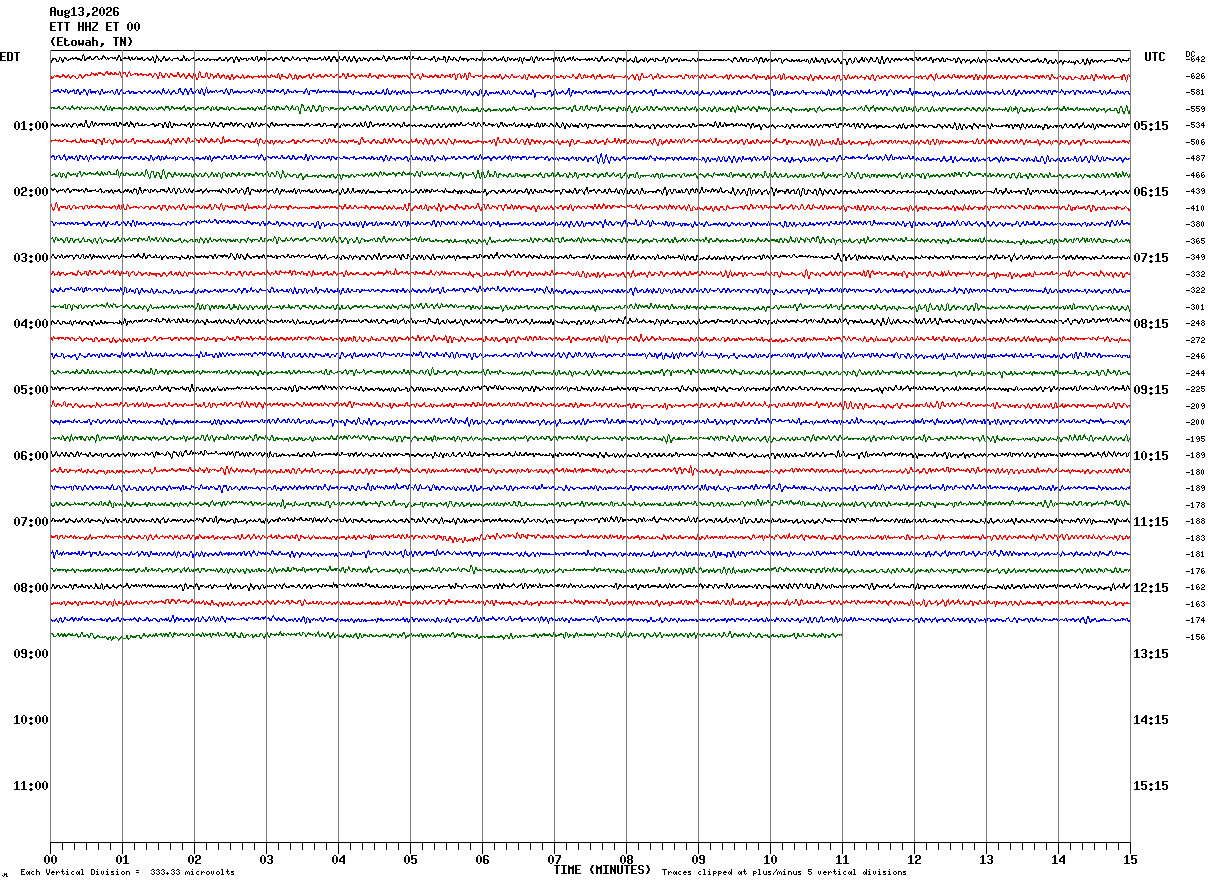Click the DC offset value '-365'
1210x886 pixels.
(x=1195, y=241)
